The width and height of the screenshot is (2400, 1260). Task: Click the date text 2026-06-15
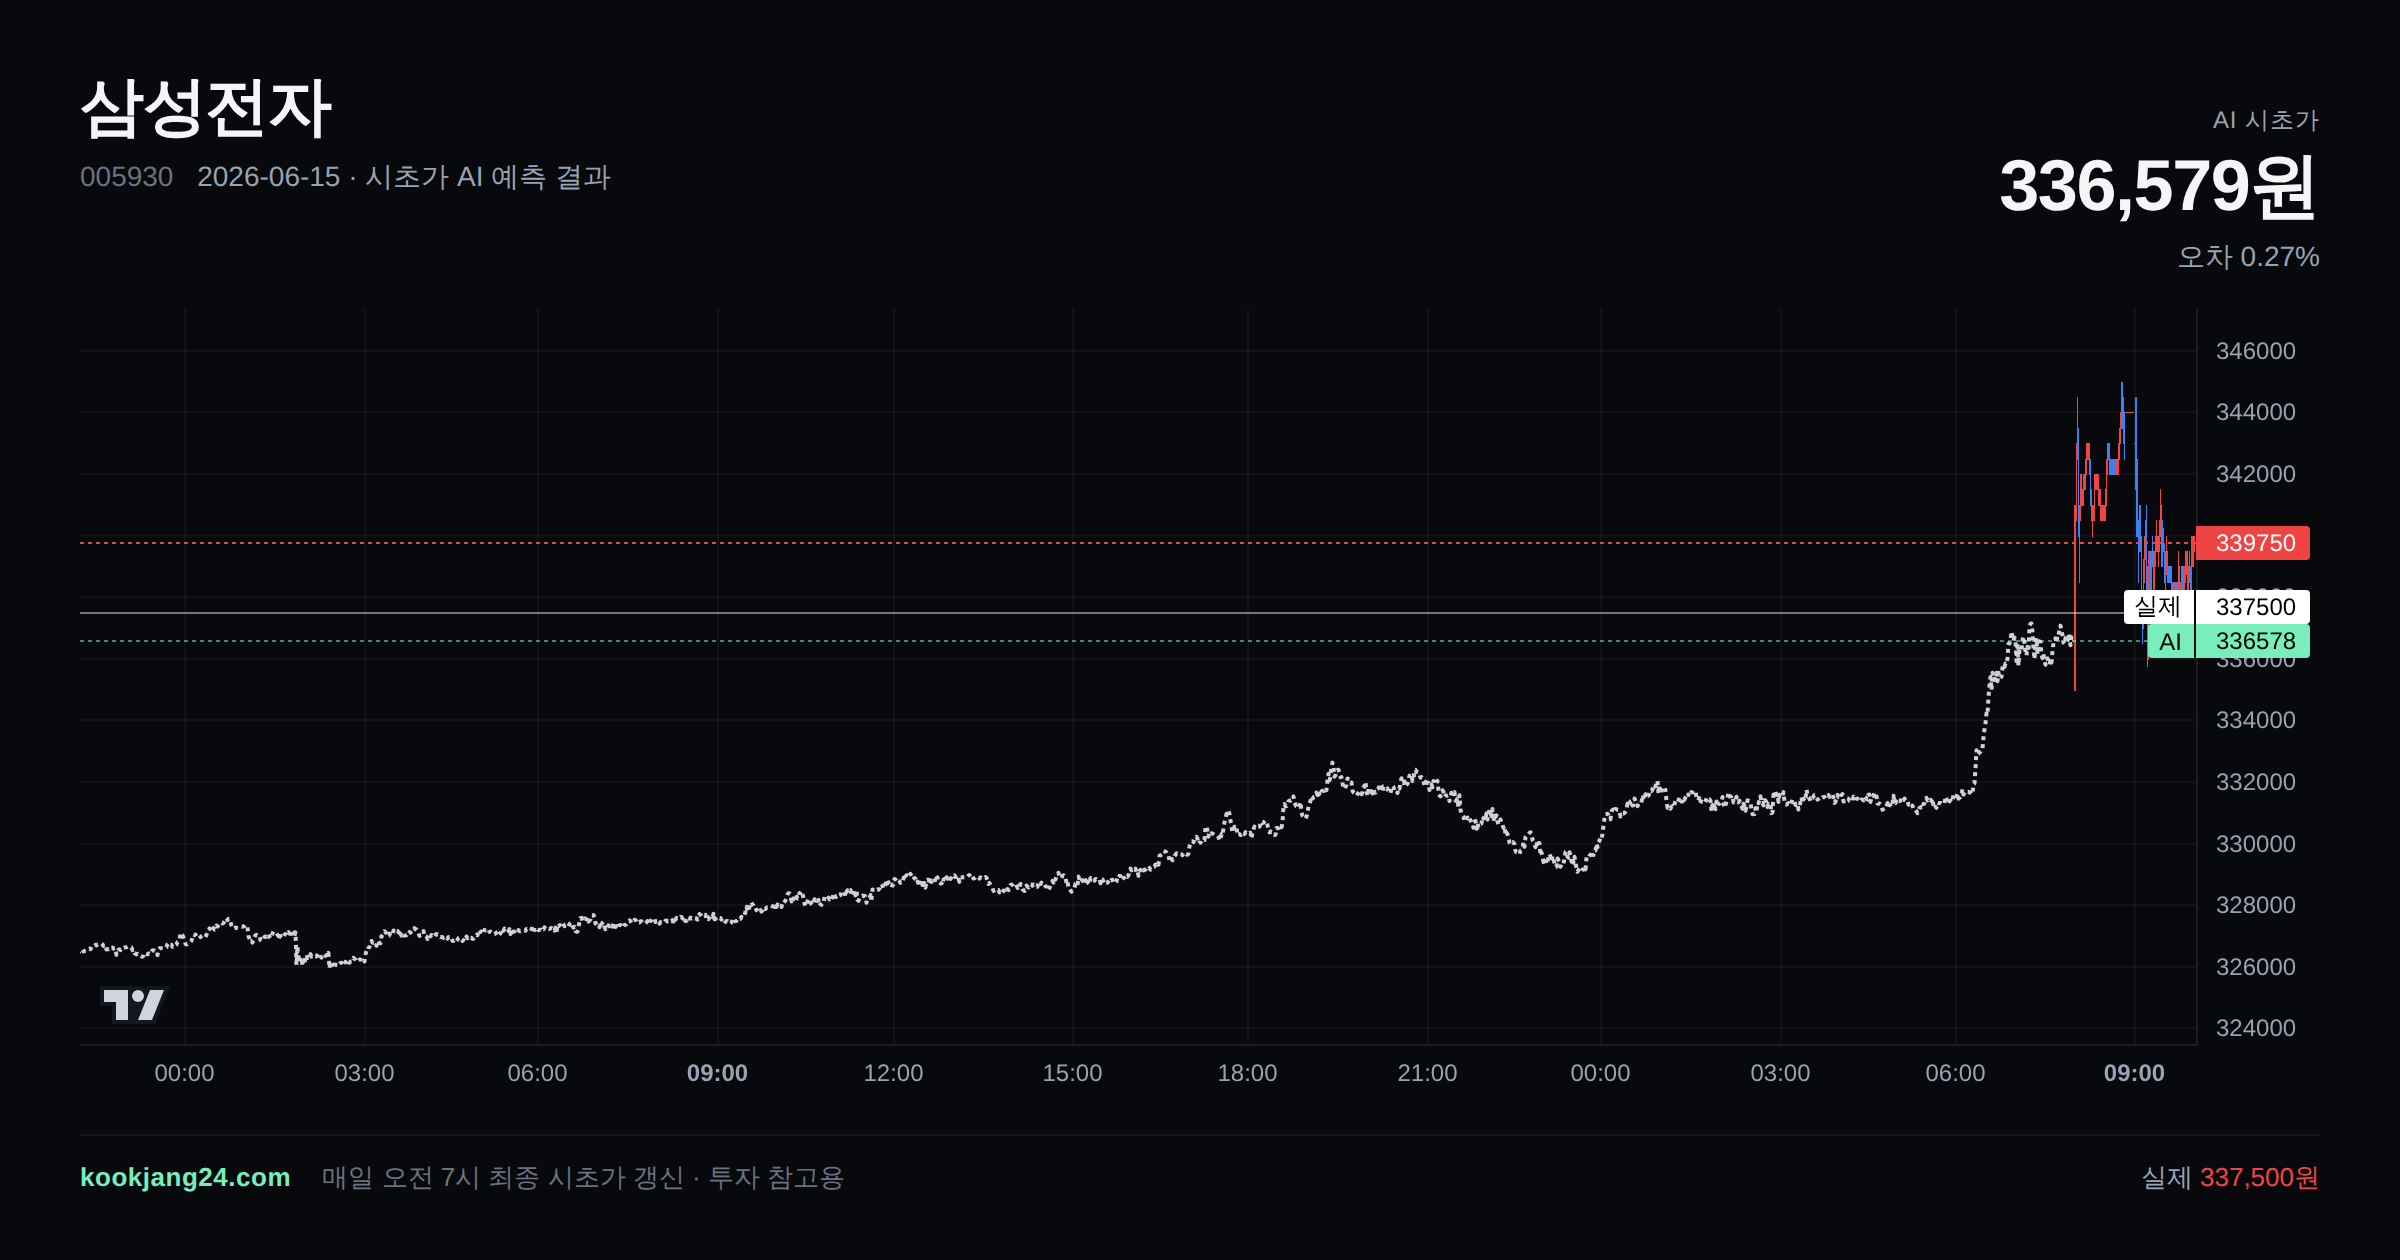click(x=268, y=177)
